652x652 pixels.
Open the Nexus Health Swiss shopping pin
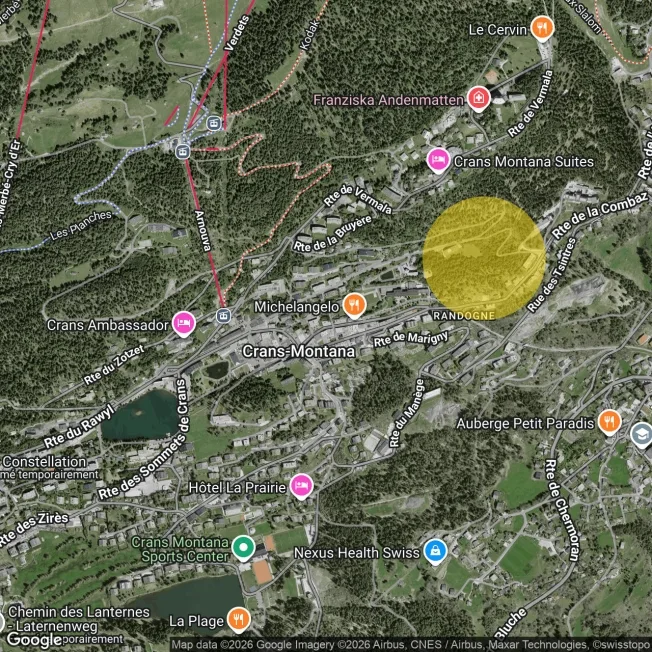pyautogui.click(x=435, y=551)
